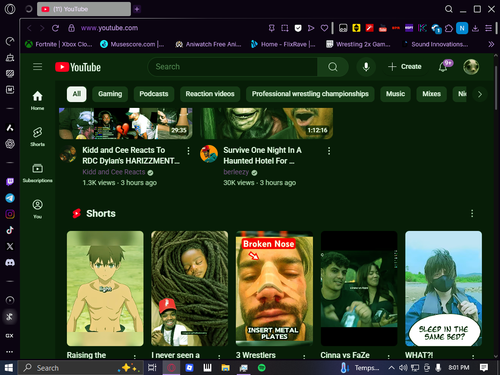
Task: Start voice search with microphone icon
Action: click(x=366, y=67)
